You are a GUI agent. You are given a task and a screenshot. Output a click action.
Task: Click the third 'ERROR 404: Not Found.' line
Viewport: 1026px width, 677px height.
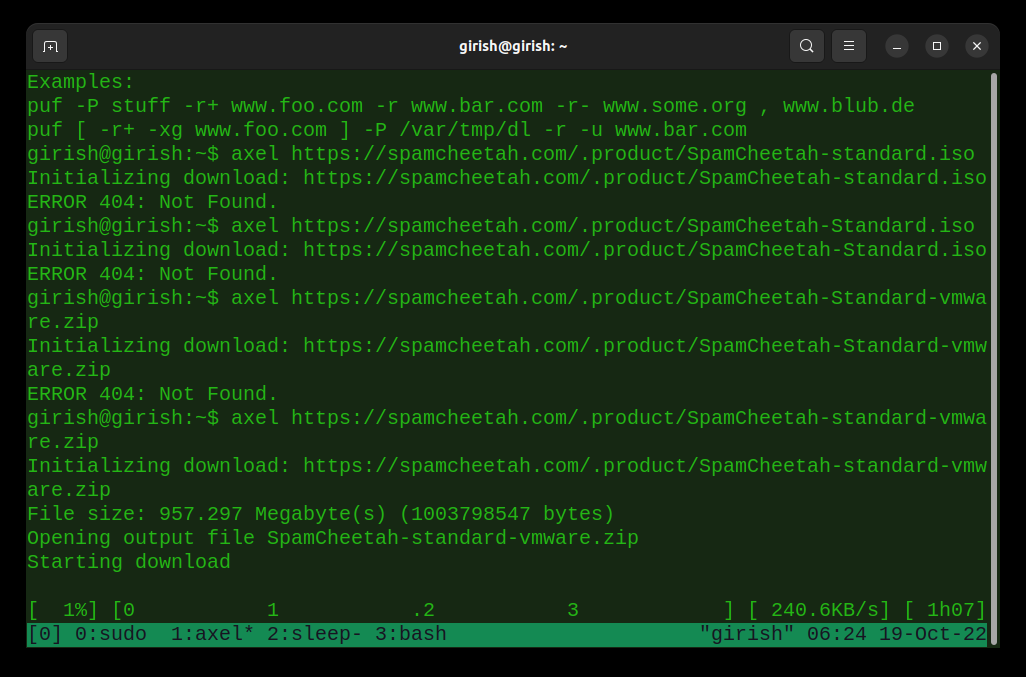tap(152, 394)
